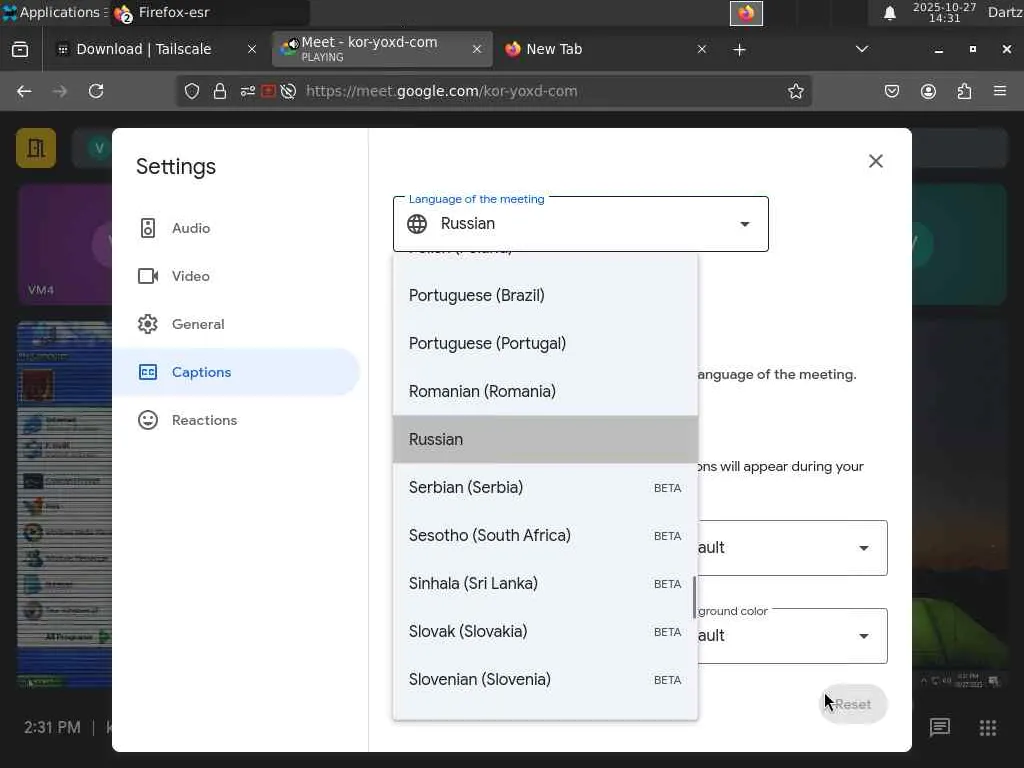Pick Slovak (Slovakia) in the language list
This screenshot has height=768, width=1024.
tap(468, 632)
